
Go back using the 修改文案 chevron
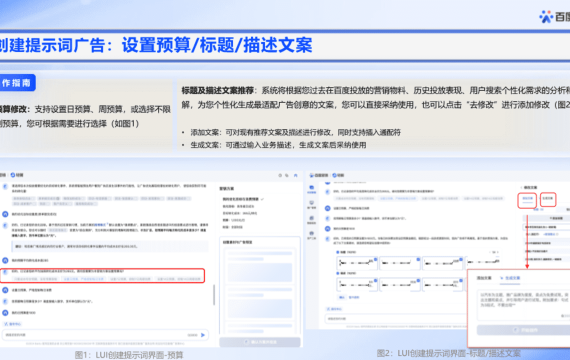521,188
